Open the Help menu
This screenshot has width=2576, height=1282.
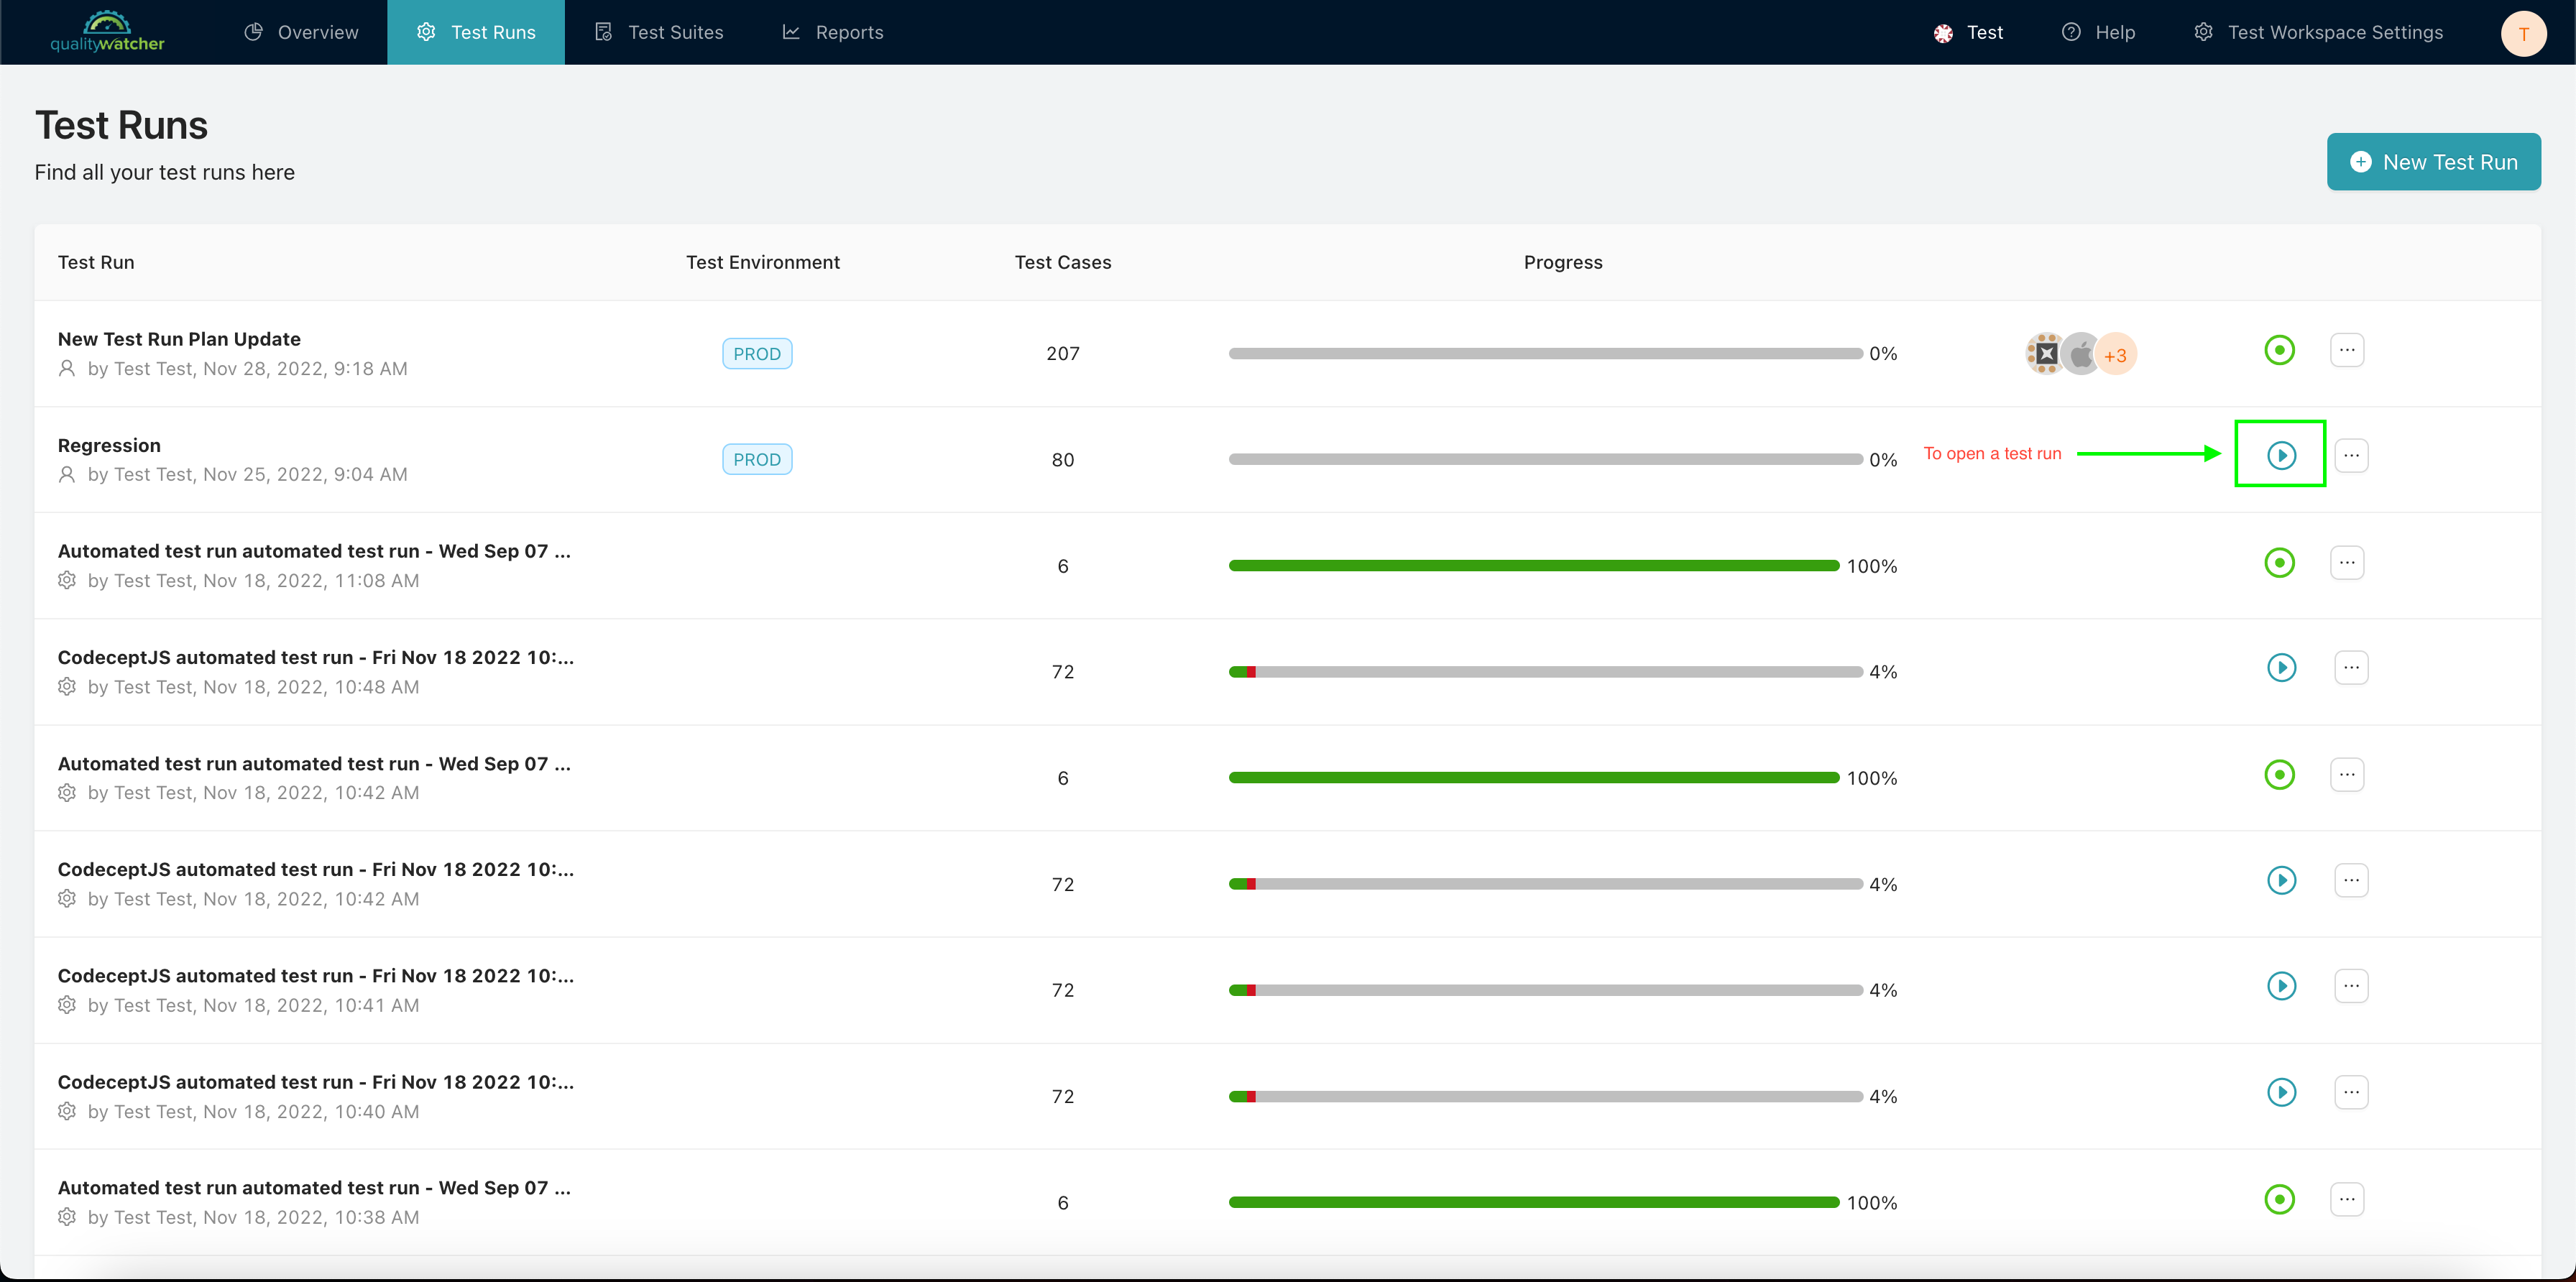point(2098,32)
